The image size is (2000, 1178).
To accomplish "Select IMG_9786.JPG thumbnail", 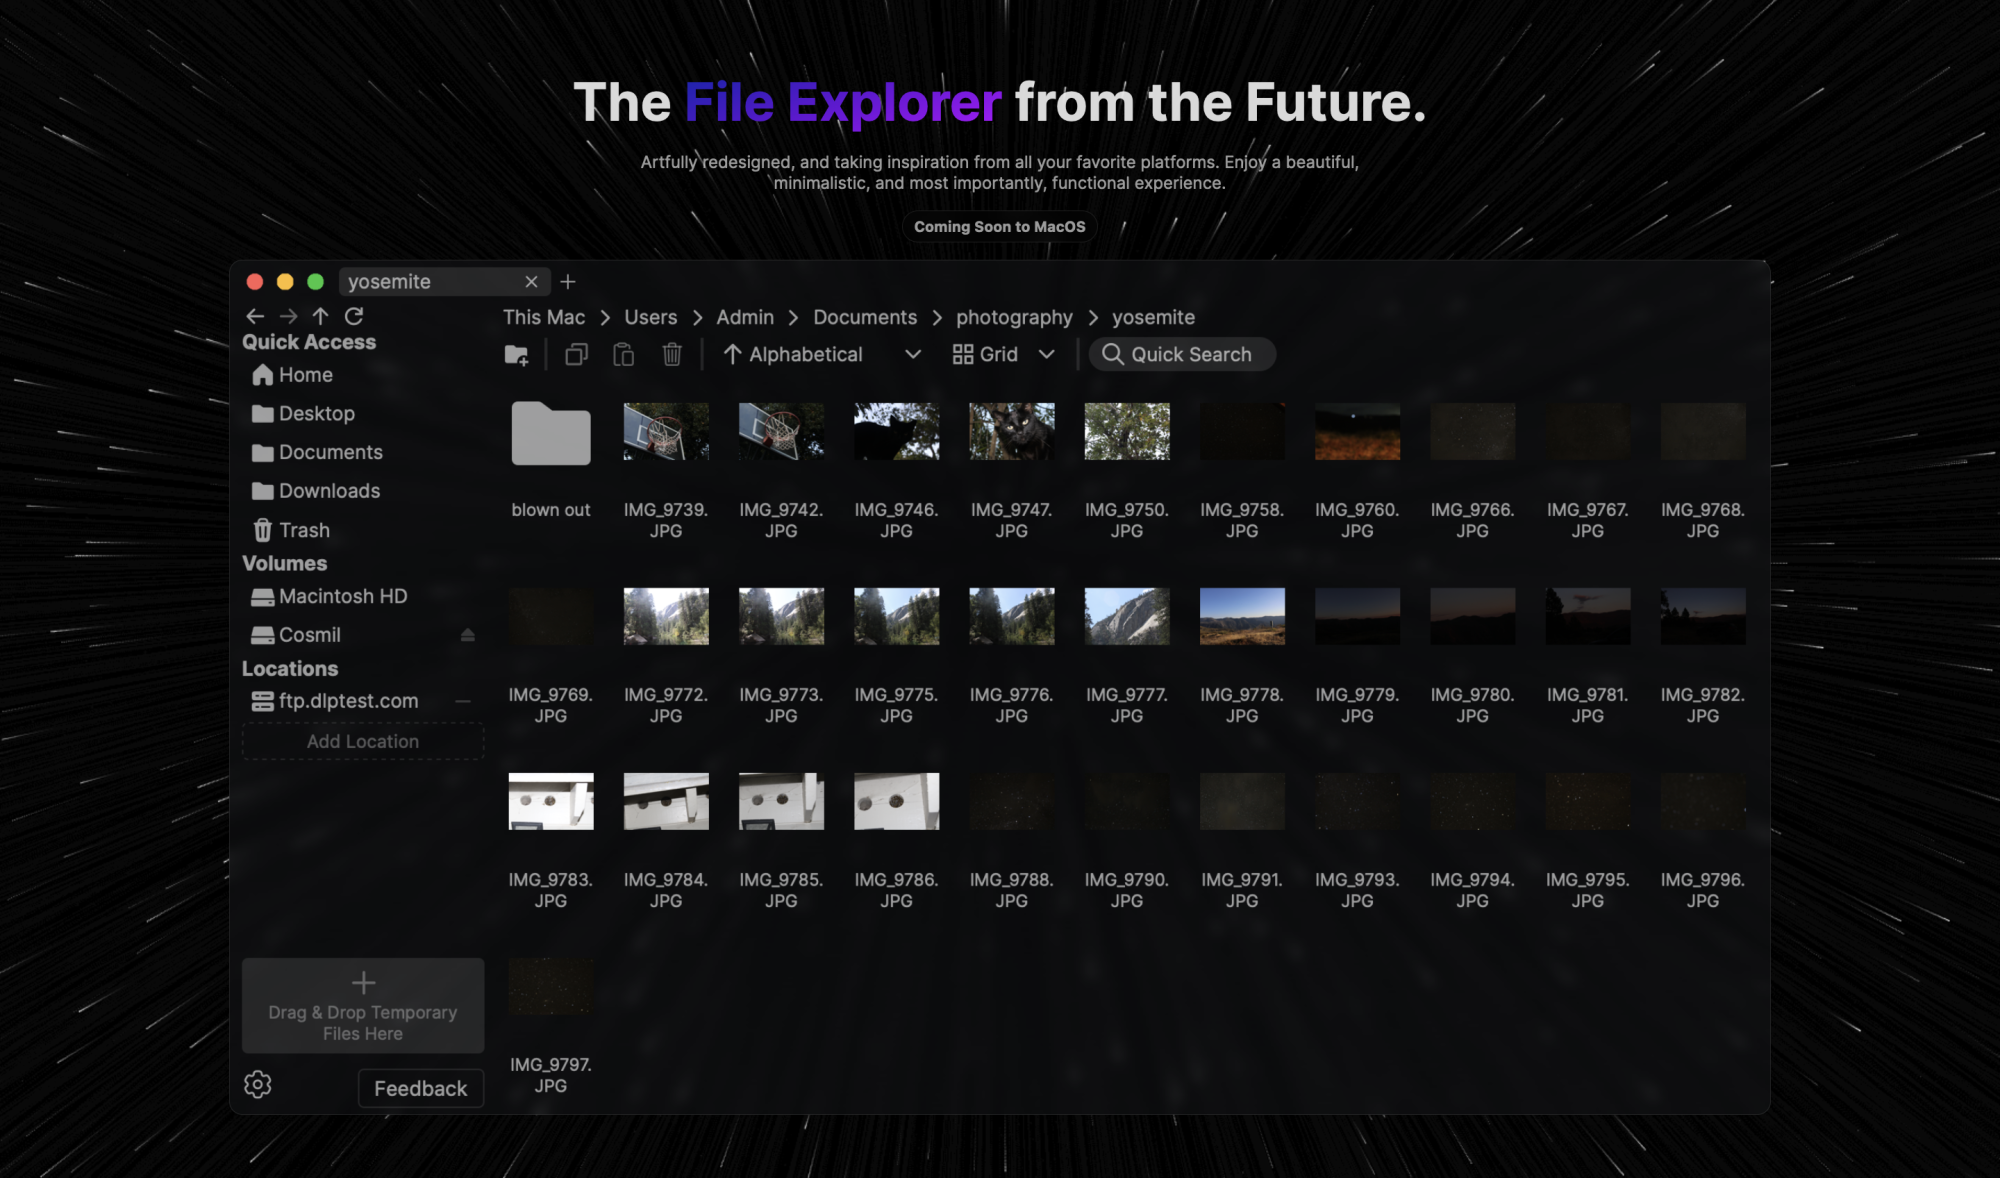I will click(x=896, y=802).
